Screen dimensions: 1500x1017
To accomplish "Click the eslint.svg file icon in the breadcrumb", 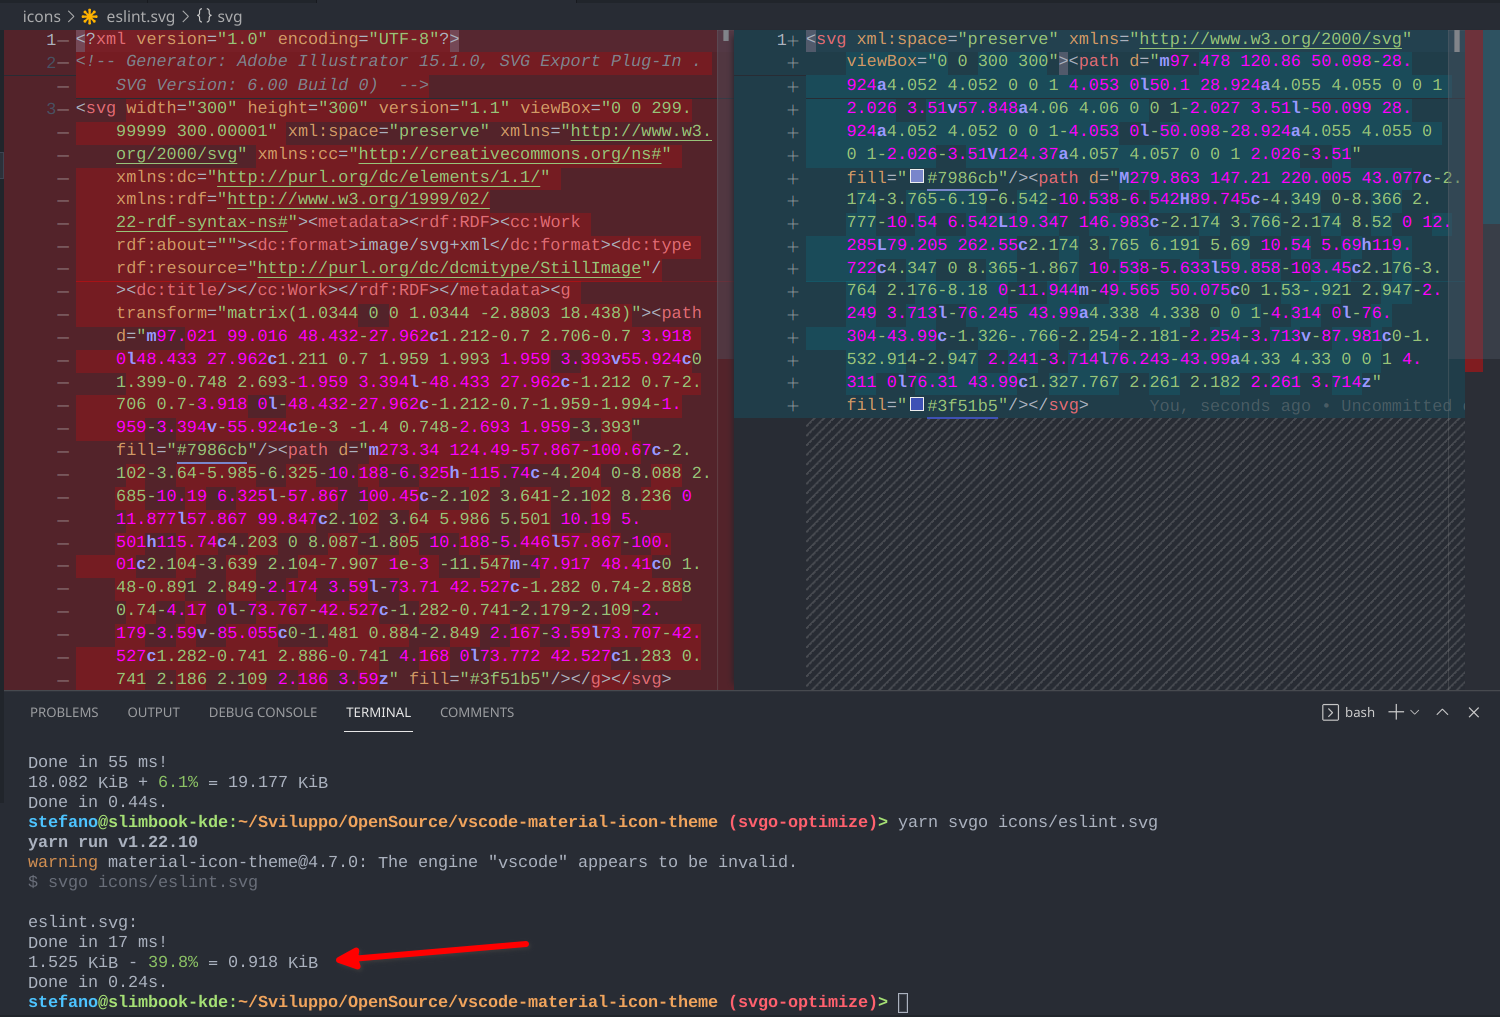I will pos(88,16).
